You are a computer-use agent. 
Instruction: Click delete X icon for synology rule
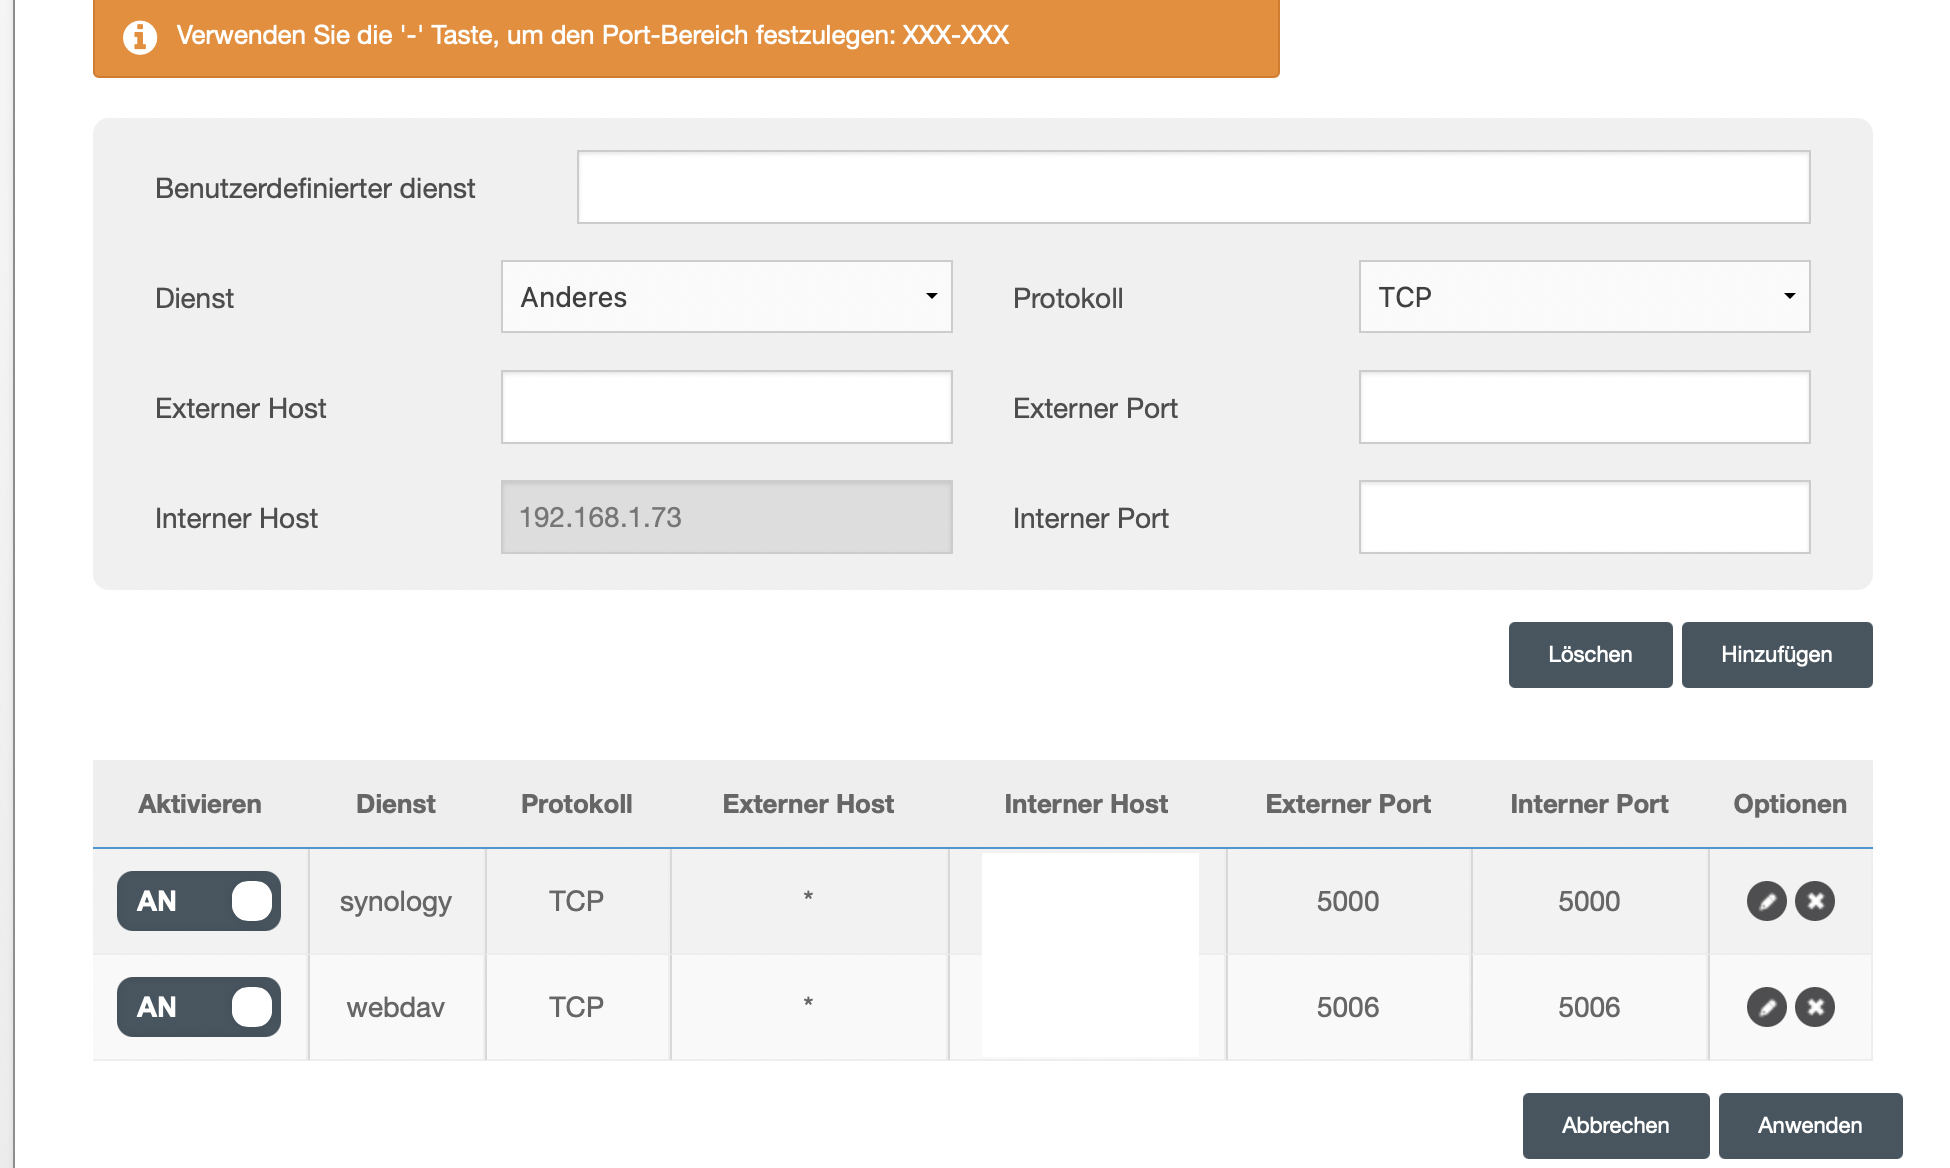pos(1814,901)
